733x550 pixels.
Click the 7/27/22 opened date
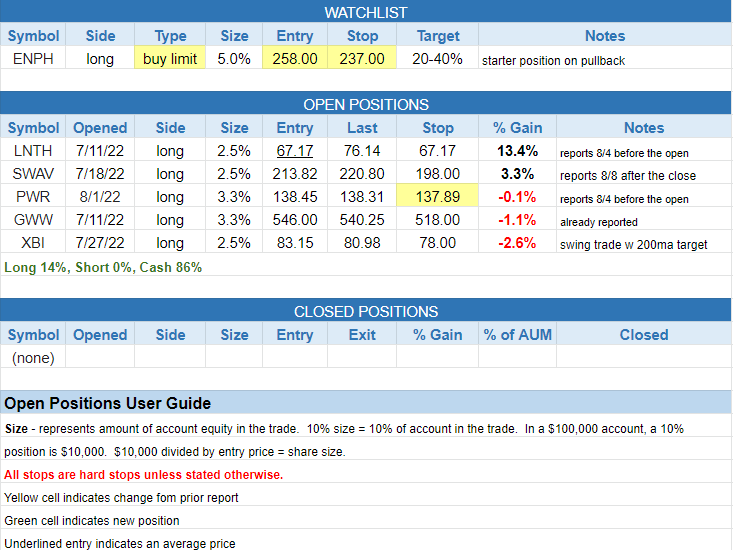coord(100,243)
